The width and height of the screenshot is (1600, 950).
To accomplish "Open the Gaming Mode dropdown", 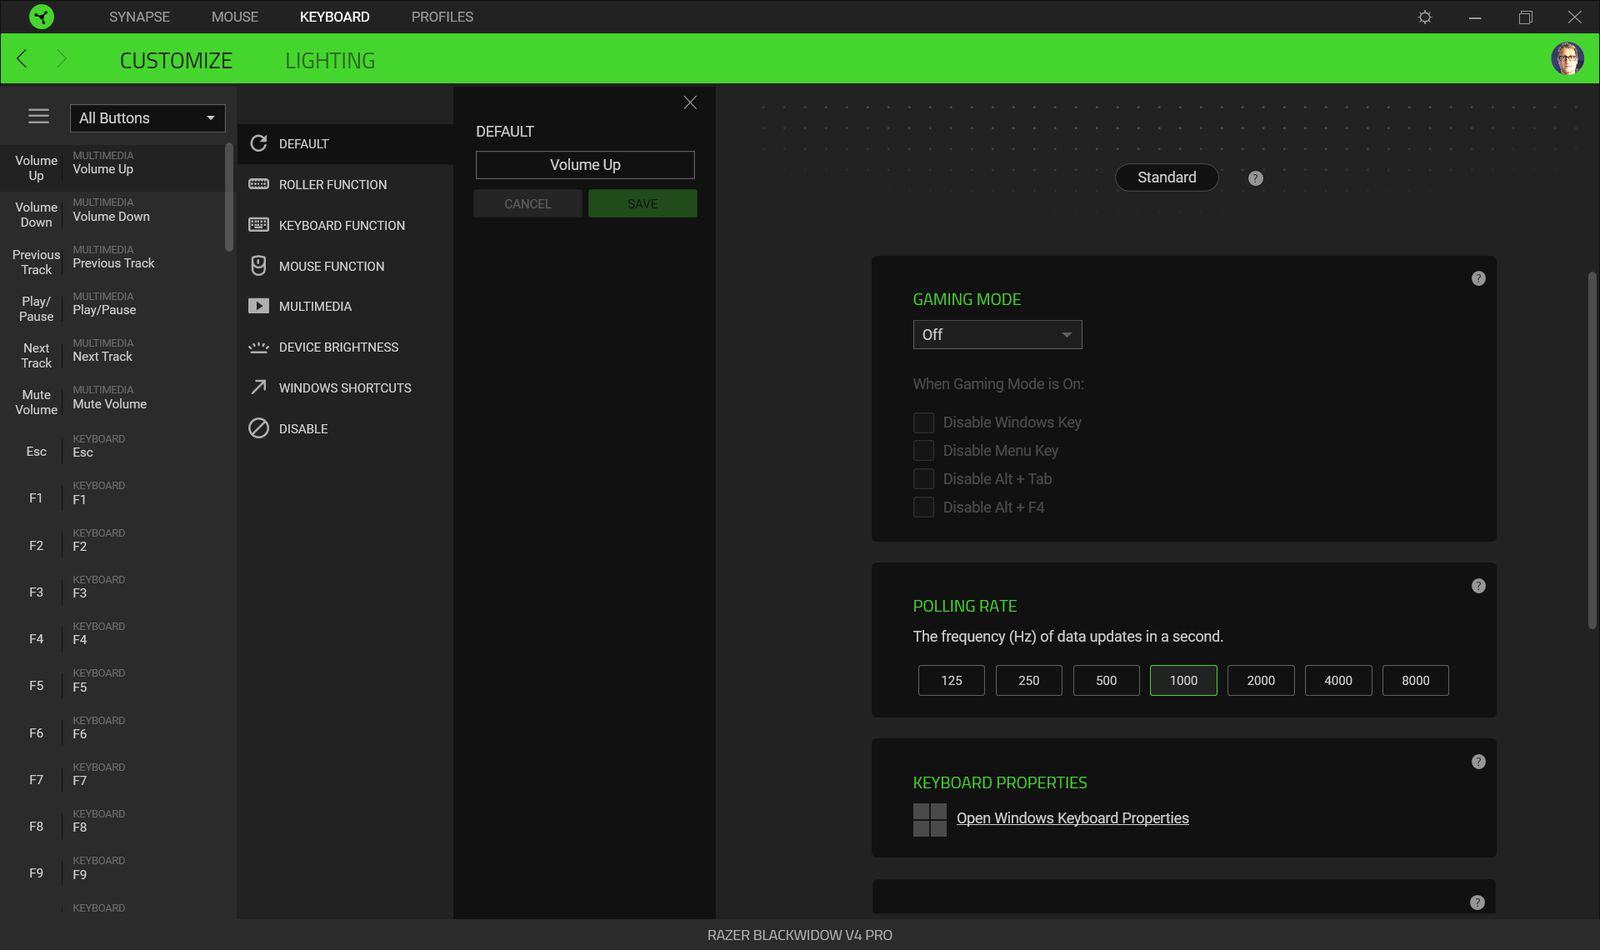I will tap(997, 334).
